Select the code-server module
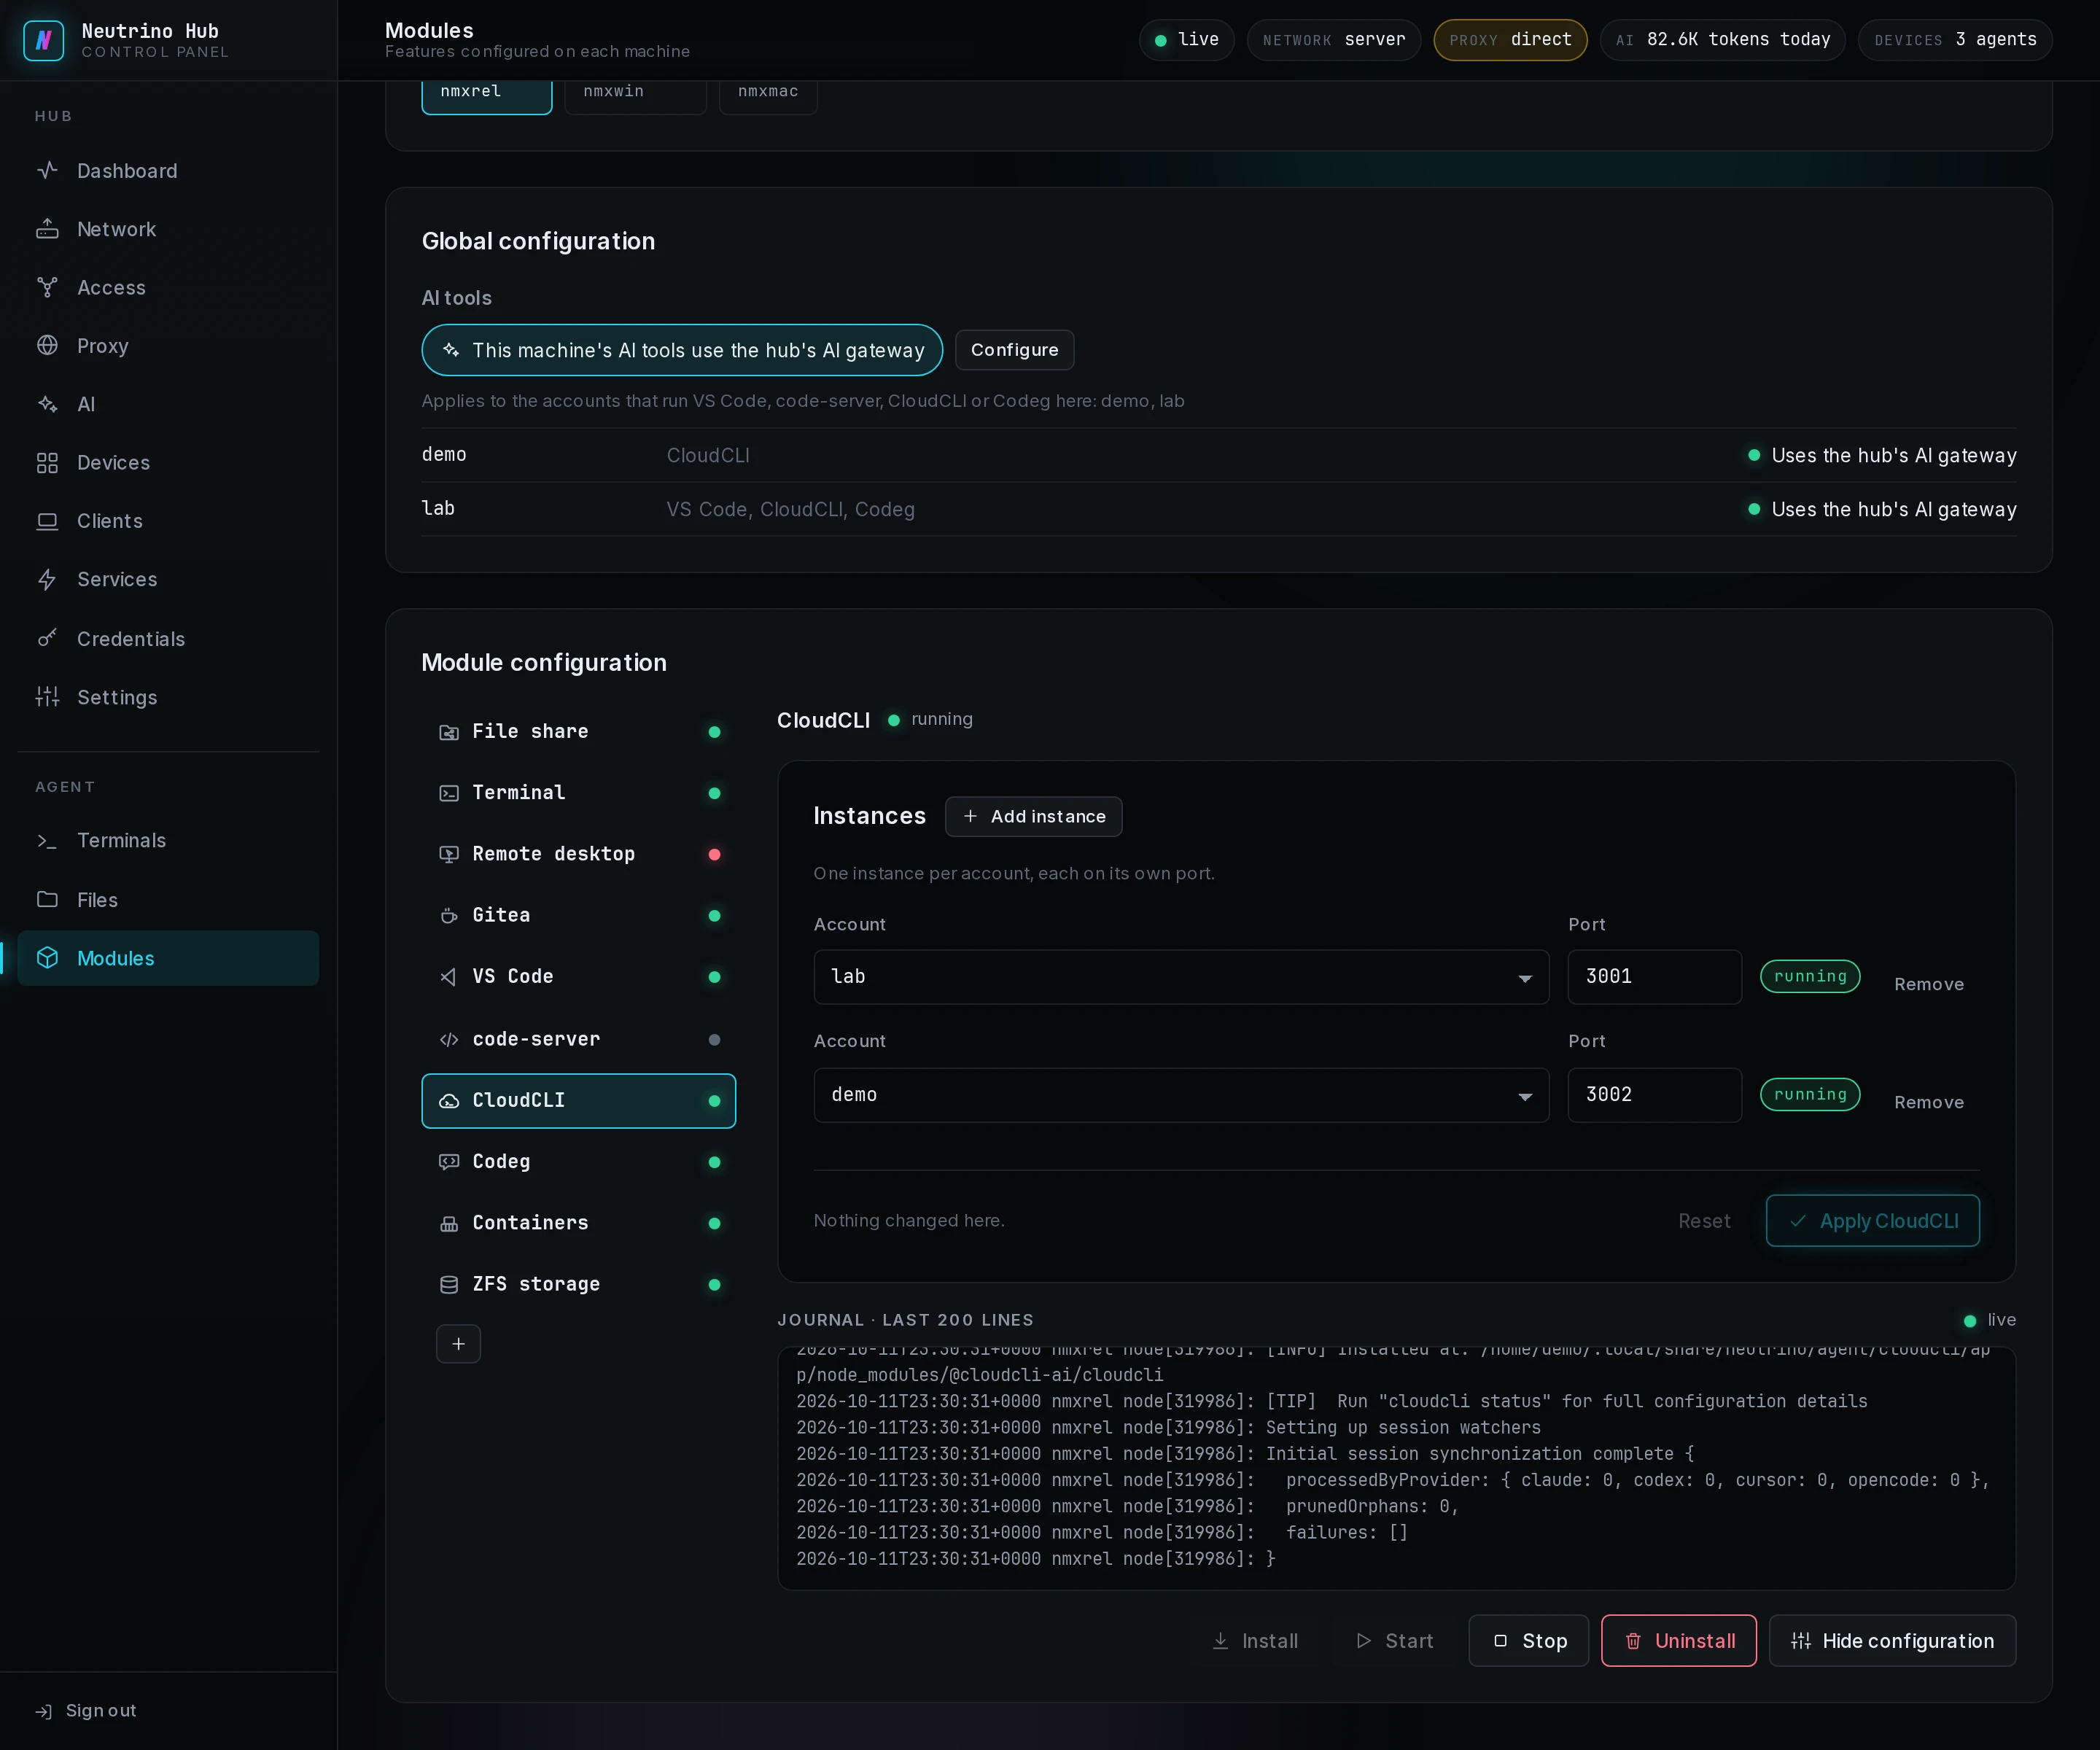 (579, 1040)
